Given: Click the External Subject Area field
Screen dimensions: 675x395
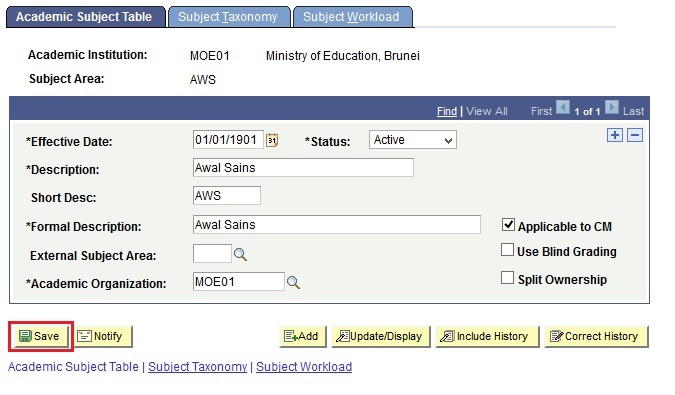Looking at the screenshot, I should point(212,253).
